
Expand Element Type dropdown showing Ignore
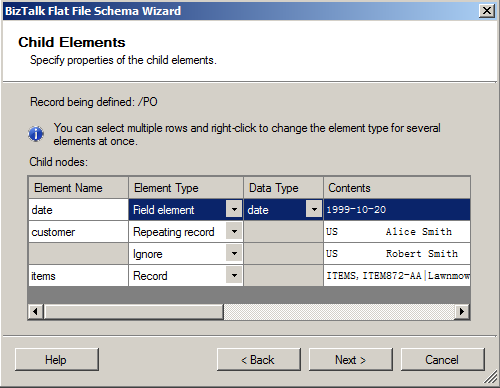pos(234,253)
